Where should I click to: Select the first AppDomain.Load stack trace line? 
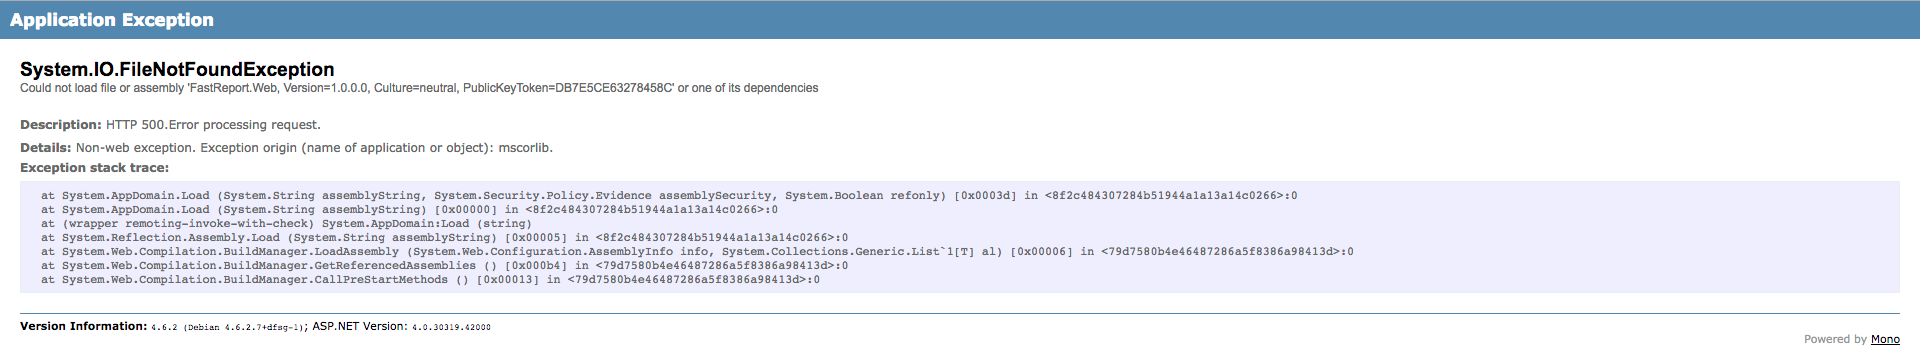669,196
